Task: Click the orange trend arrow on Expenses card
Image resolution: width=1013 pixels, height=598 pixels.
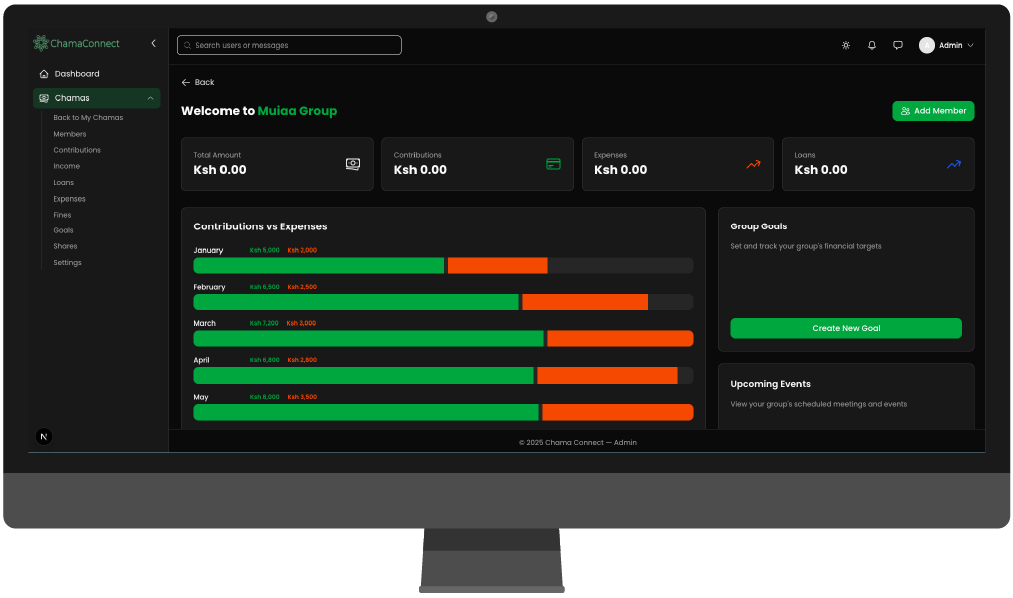Action: pos(752,163)
